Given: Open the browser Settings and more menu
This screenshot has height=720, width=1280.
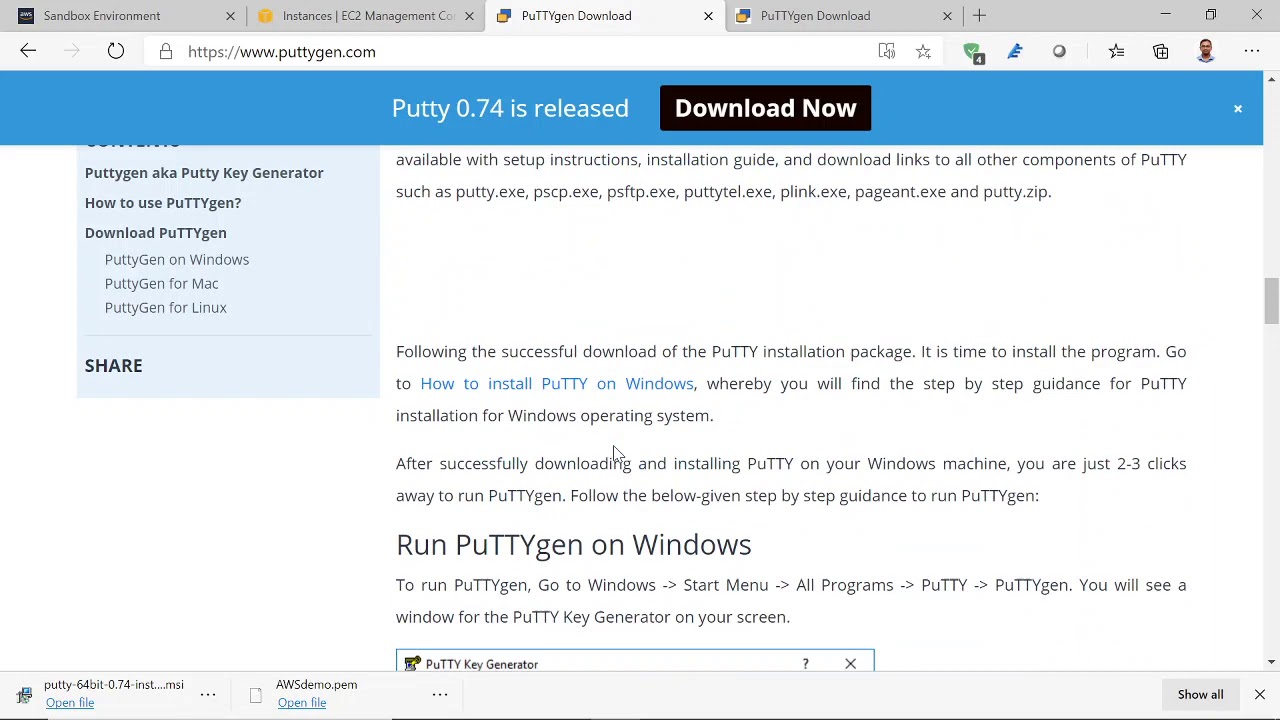Looking at the screenshot, I should point(1252,52).
